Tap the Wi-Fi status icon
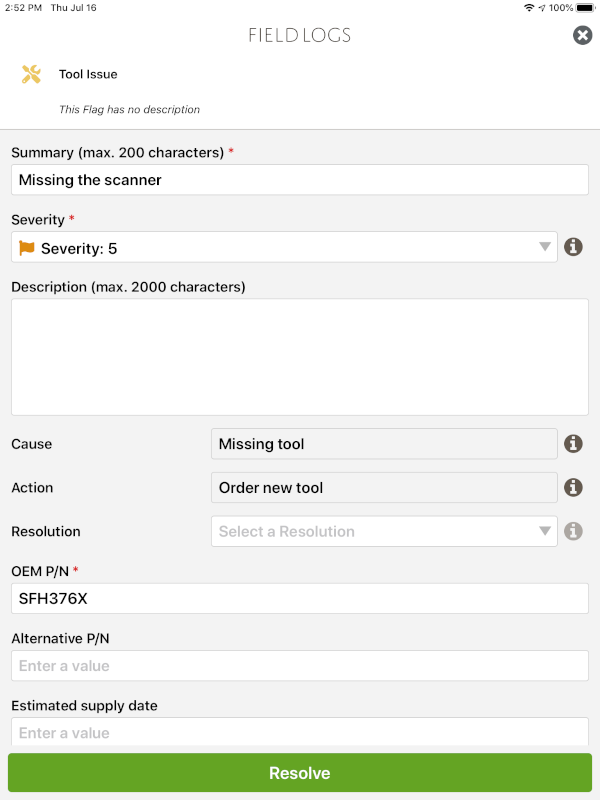 [x=528, y=7]
